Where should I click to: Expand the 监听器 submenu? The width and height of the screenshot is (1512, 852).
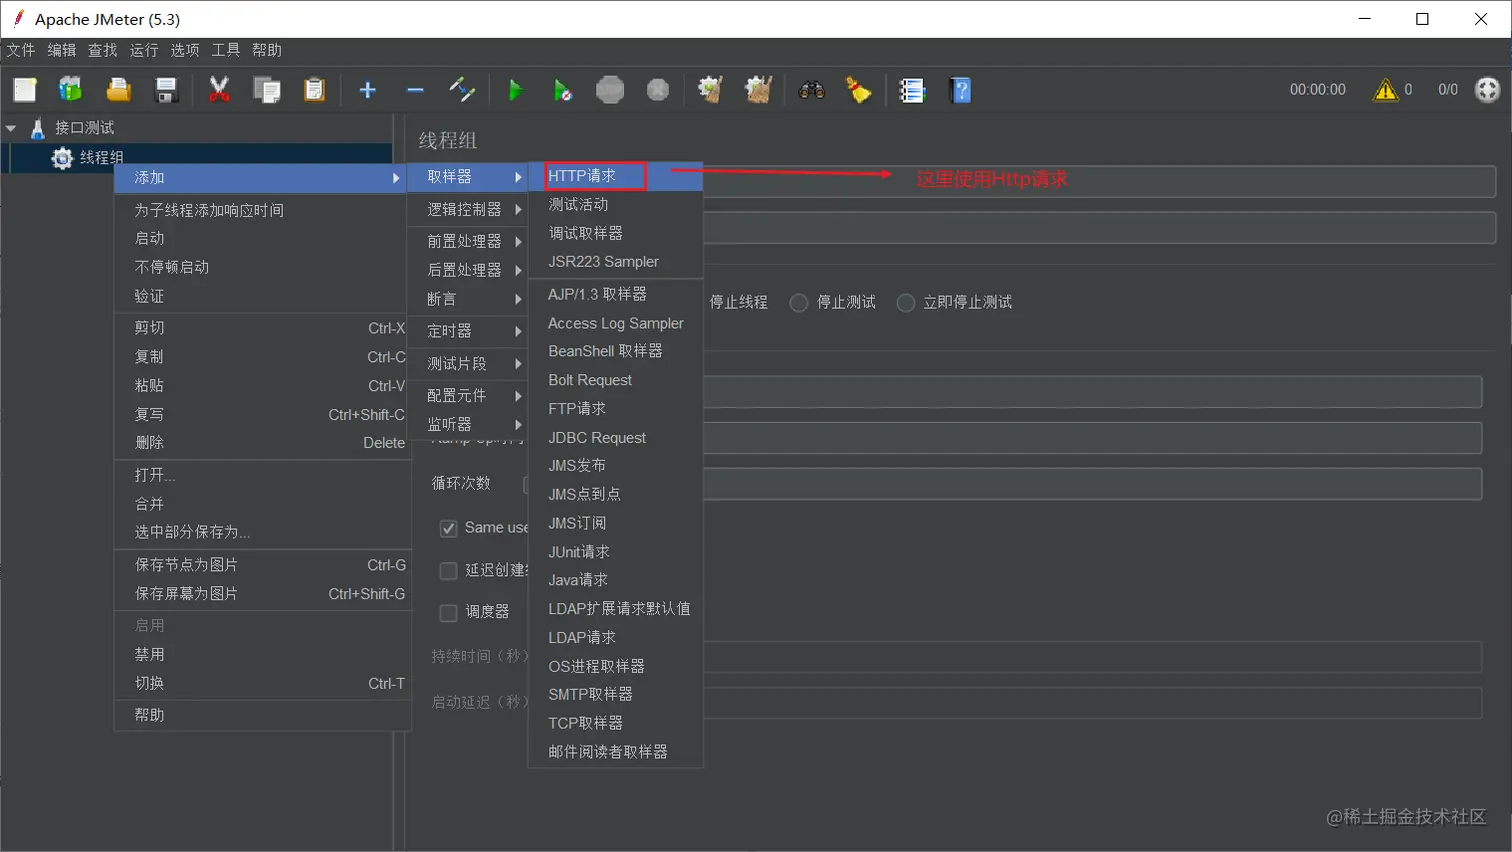[468, 424]
